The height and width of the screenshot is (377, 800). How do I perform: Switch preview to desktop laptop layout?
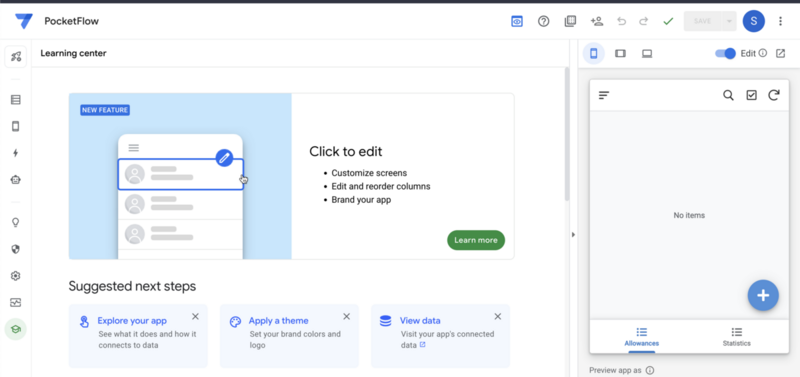click(x=647, y=54)
